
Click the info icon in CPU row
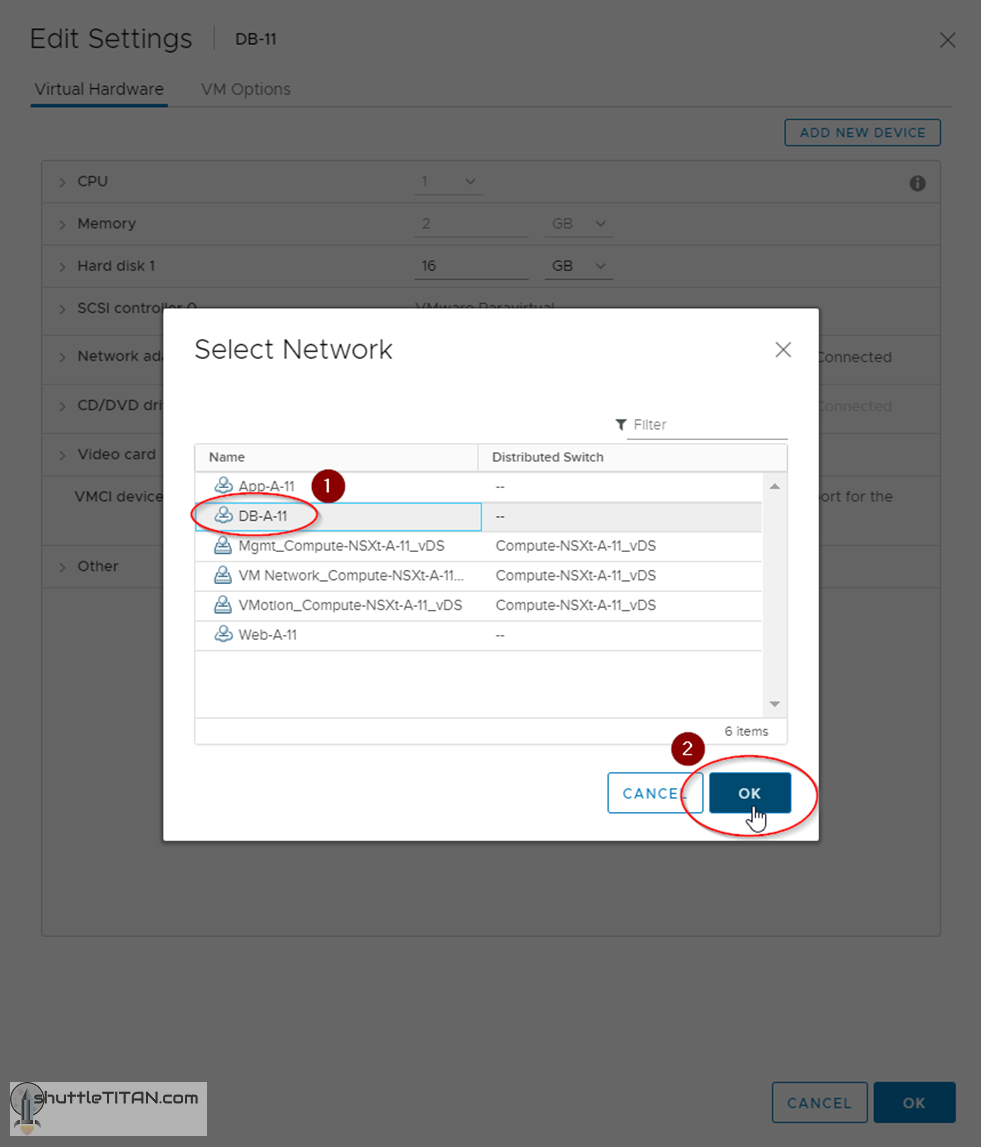pyautogui.click(x=917, y=183)
